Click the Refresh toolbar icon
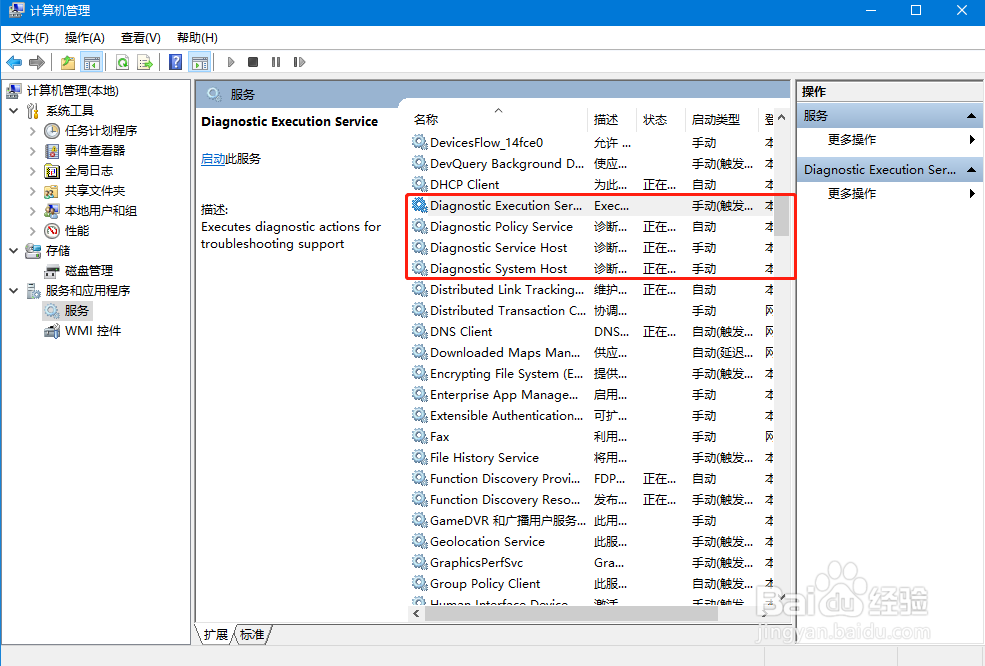The height and width of the screenshot is (666, 985). click(122, 62)
